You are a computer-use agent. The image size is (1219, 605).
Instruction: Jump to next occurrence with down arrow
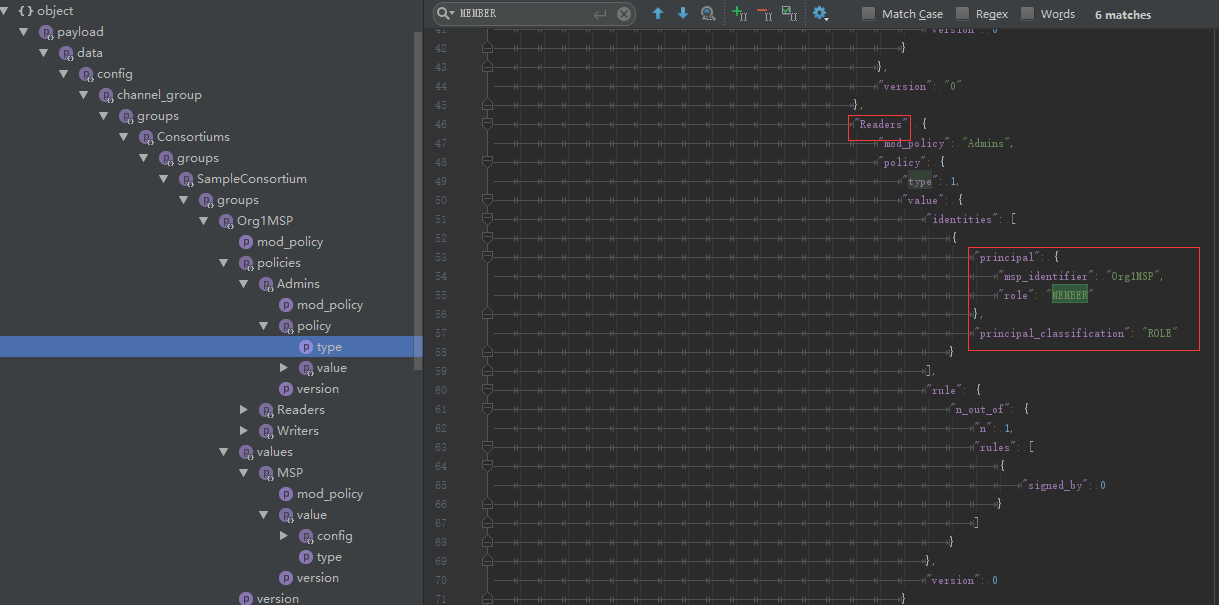click(x=683, y=14)
